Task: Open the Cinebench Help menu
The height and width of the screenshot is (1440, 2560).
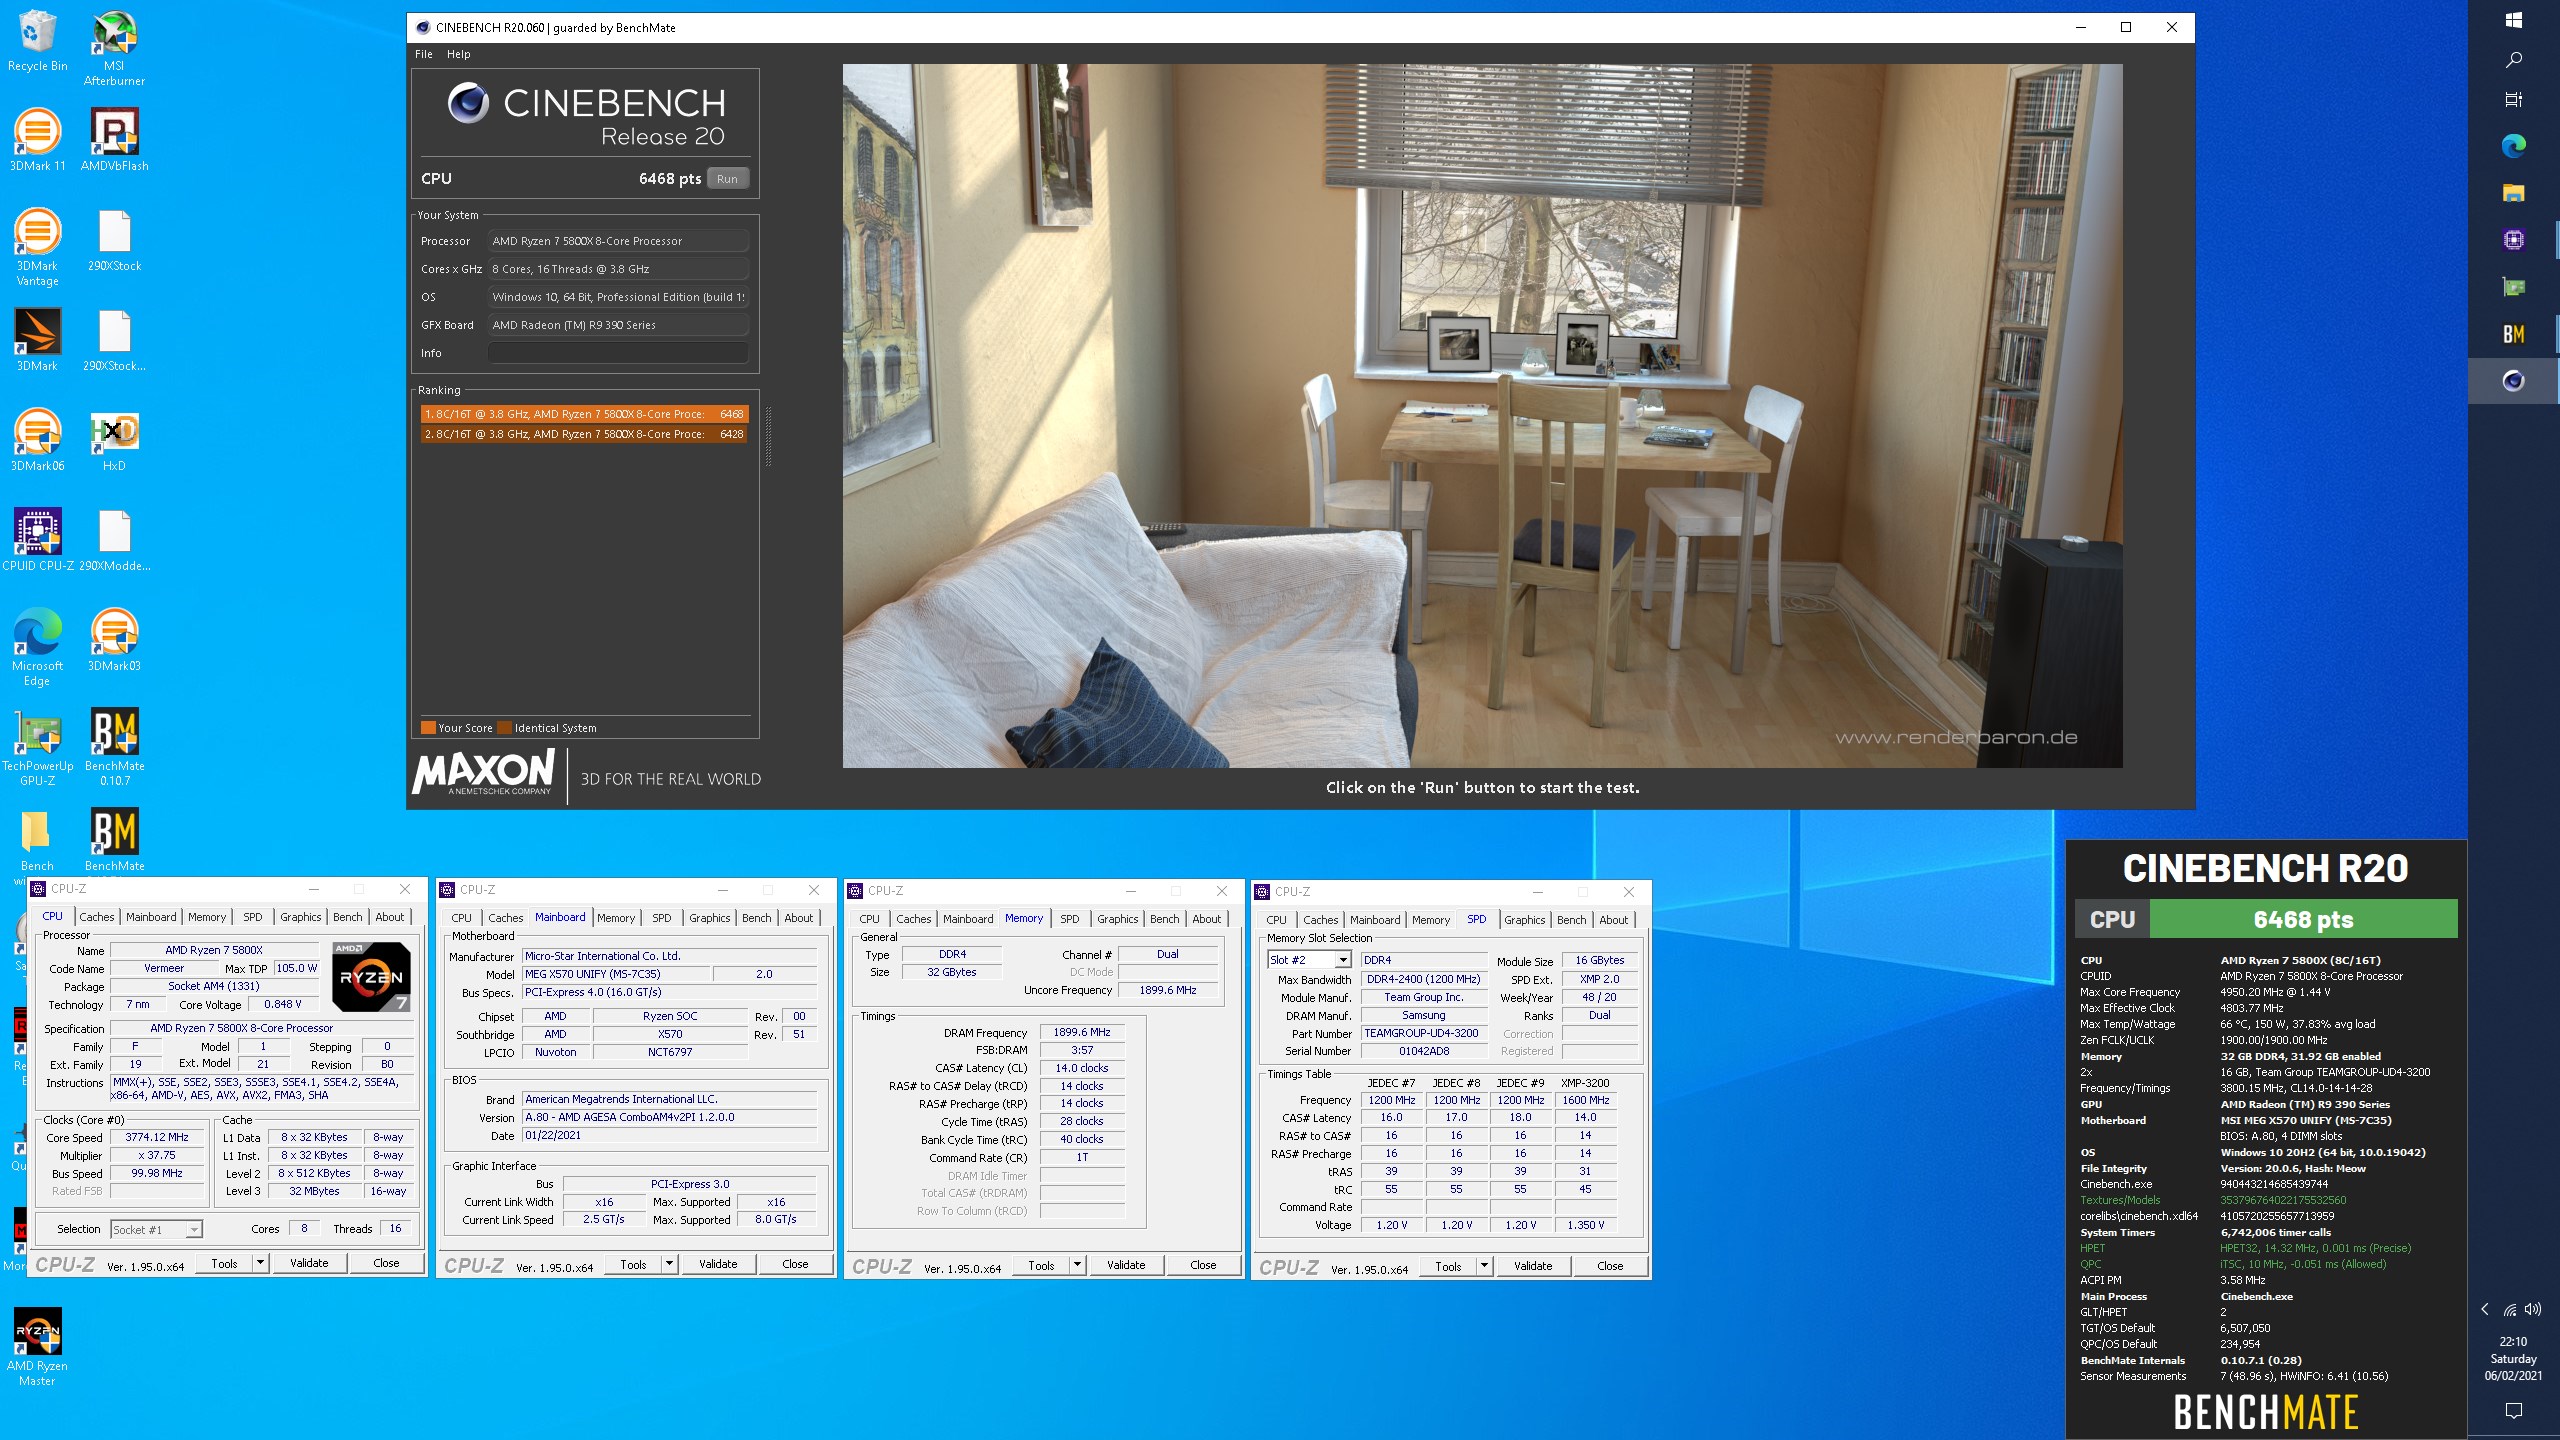Action: point(459,54)
